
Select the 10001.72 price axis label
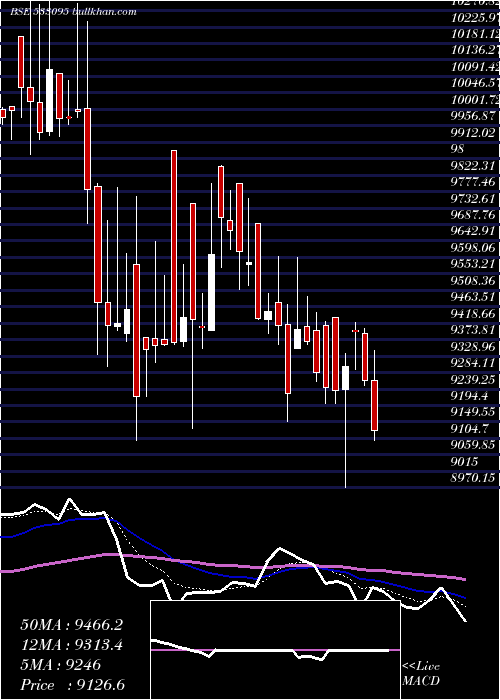coord(475,100)
